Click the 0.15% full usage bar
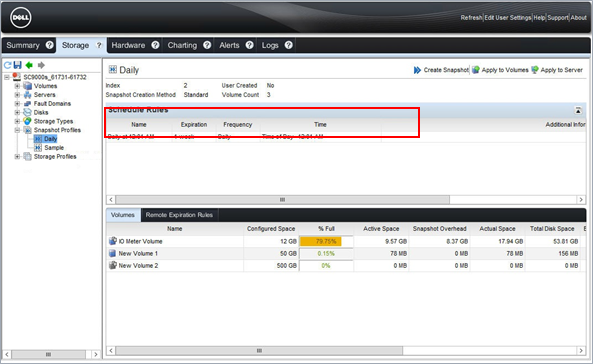This screenshot has height=364, width=593. coord(326,254)
